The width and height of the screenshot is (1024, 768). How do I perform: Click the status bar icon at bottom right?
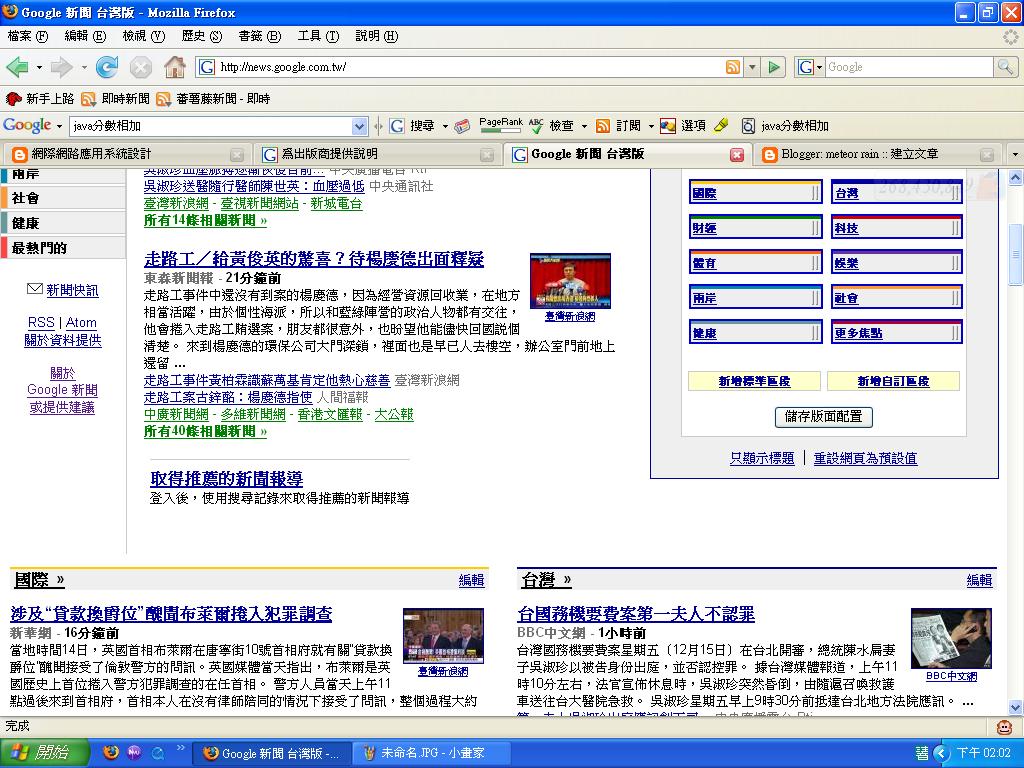point(1005,726)
